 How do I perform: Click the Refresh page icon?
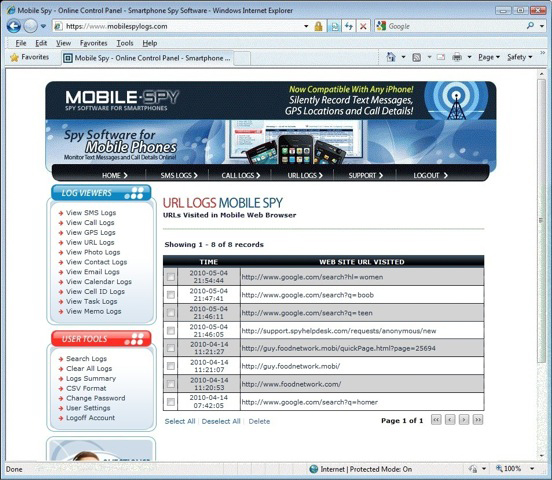click(x=349, y=26)
